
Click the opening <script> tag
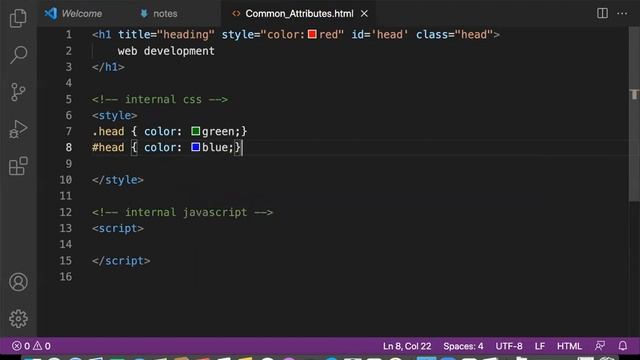tap(118, 228)
